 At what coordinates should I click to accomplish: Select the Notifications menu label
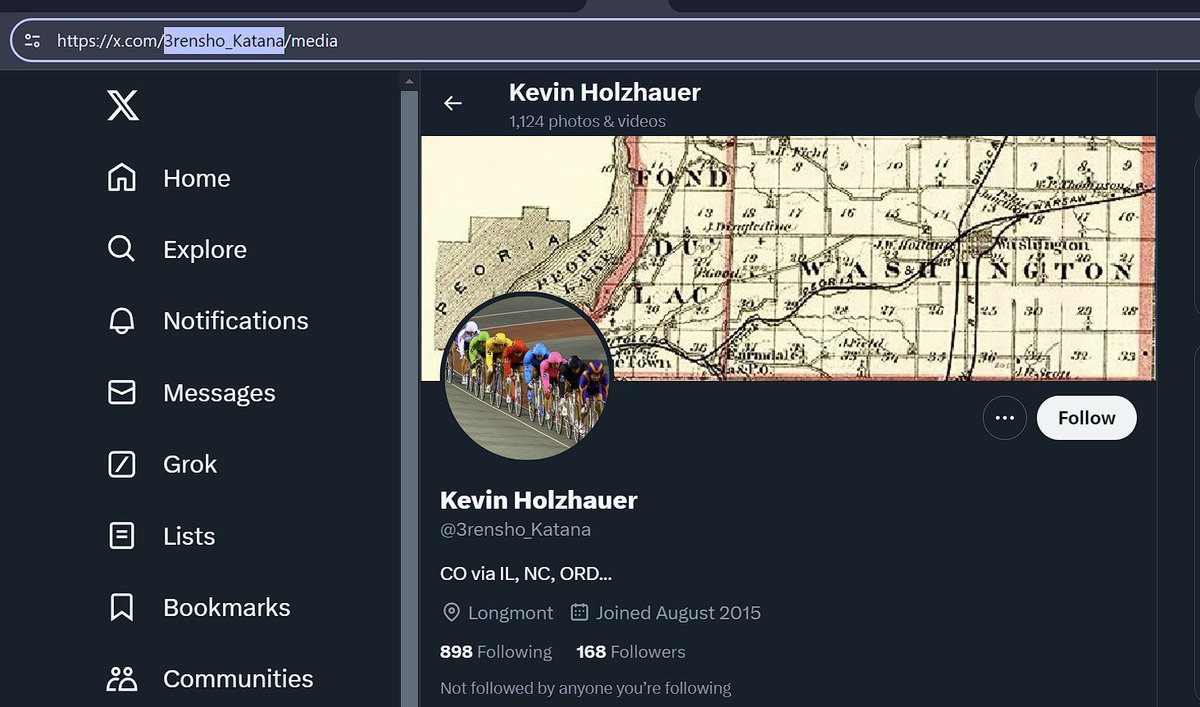point(236,321)
